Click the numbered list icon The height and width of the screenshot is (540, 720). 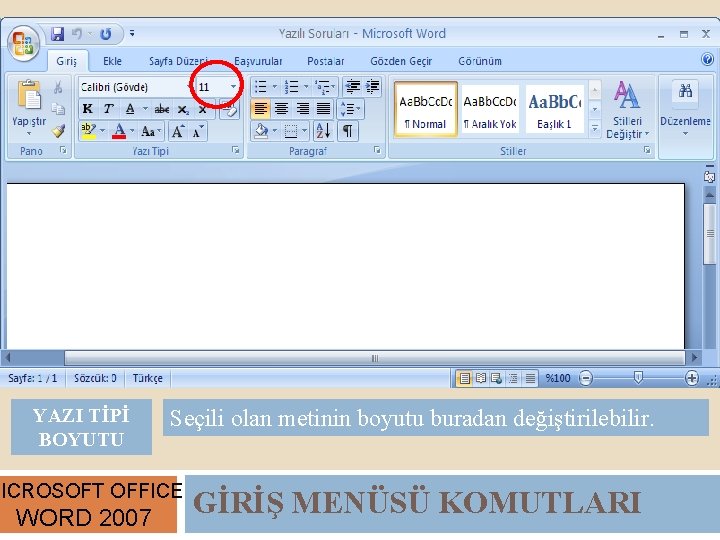tap(292, 86)
